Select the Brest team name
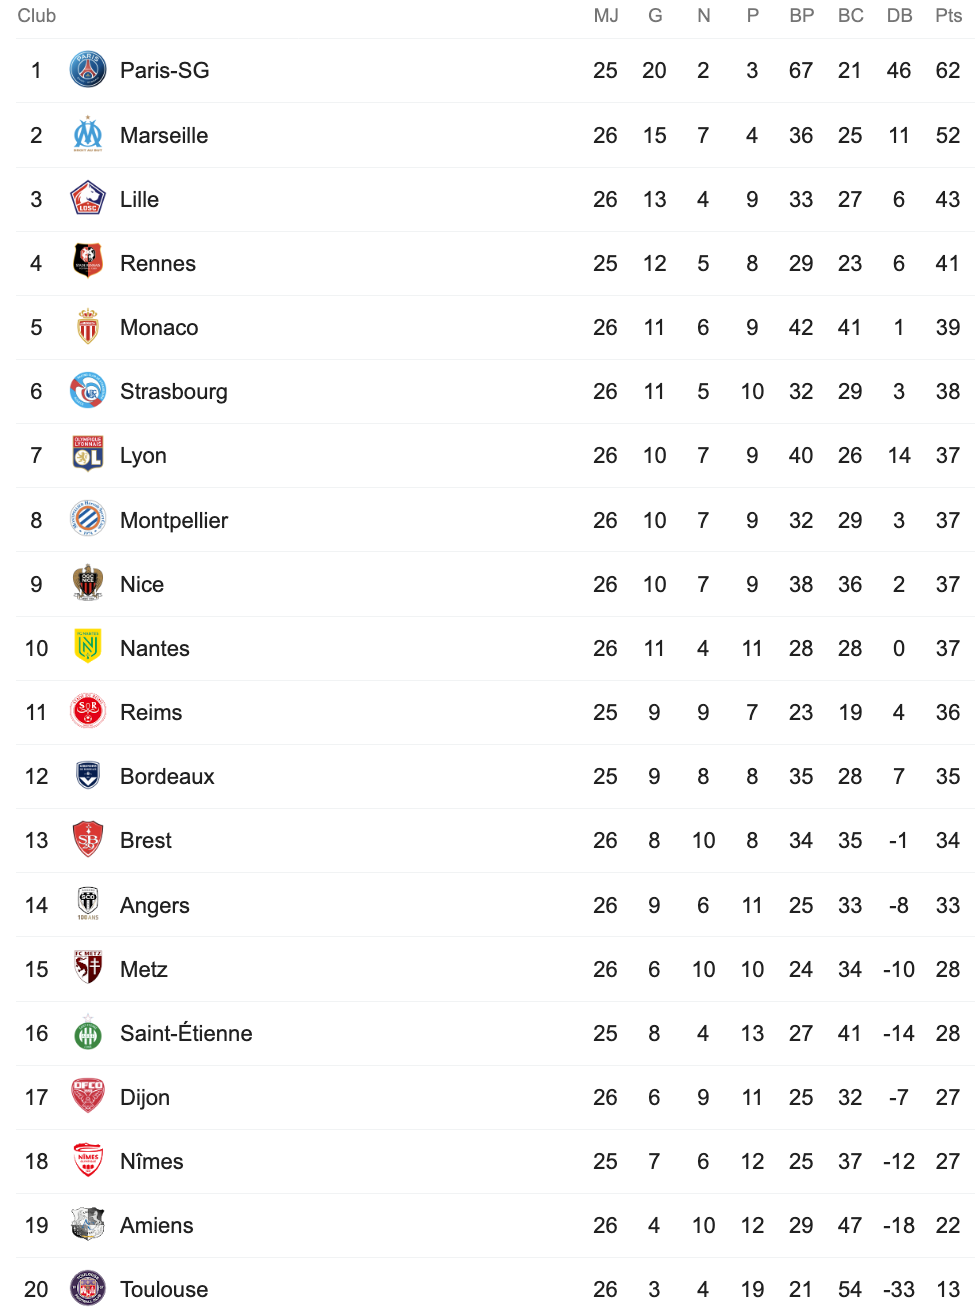The image size is (975, 1312). point(146,840)
